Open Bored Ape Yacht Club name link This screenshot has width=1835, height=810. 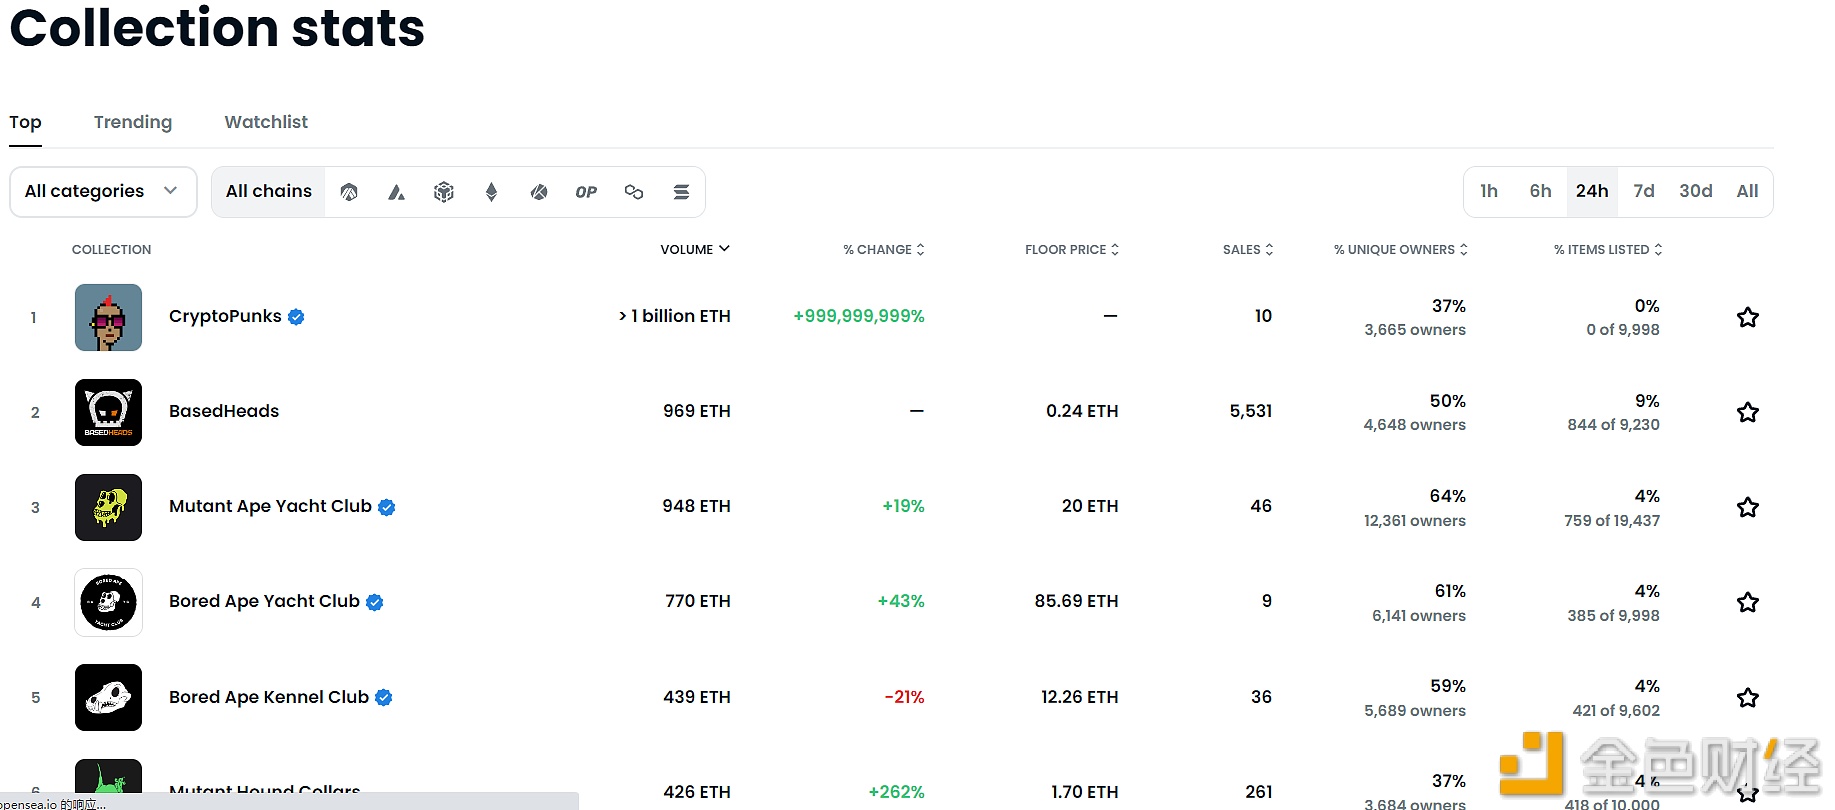[264, 601]
